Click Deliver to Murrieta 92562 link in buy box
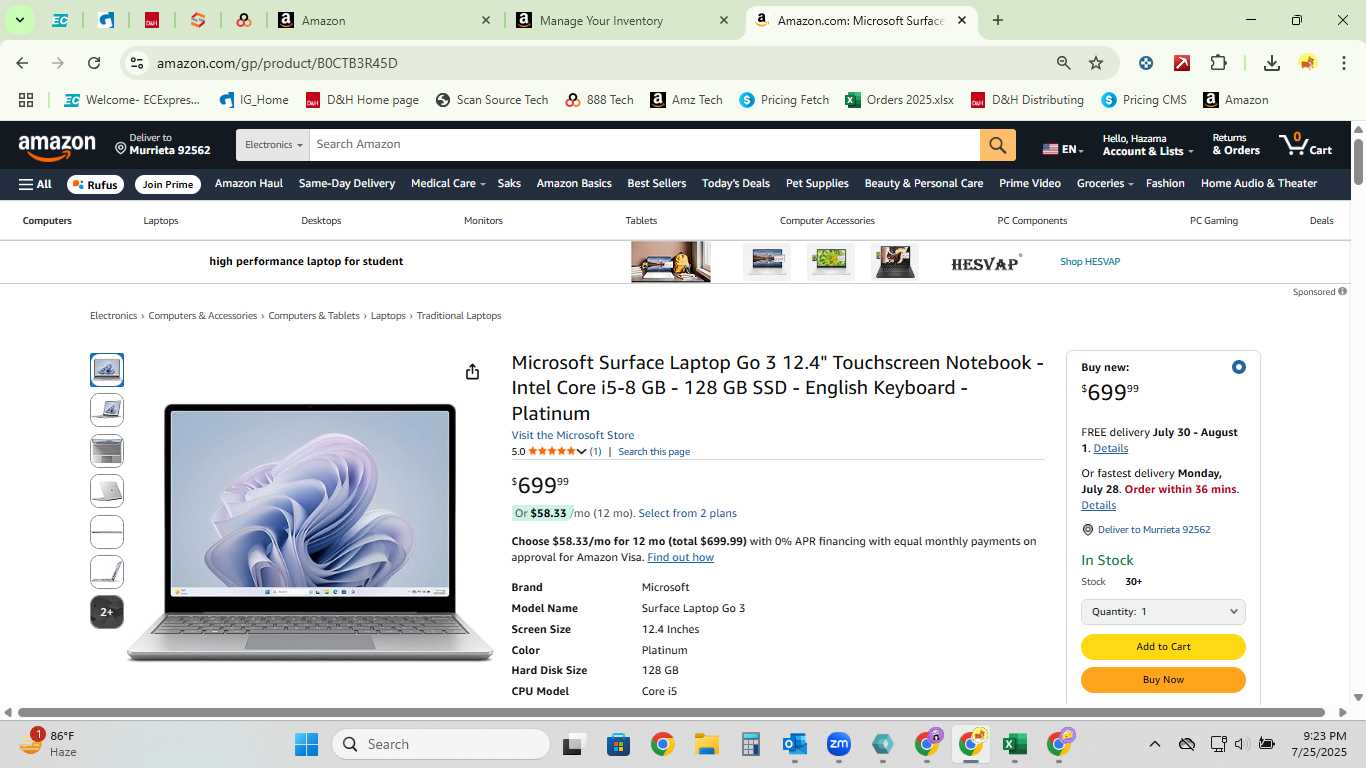 point(1154,530)
